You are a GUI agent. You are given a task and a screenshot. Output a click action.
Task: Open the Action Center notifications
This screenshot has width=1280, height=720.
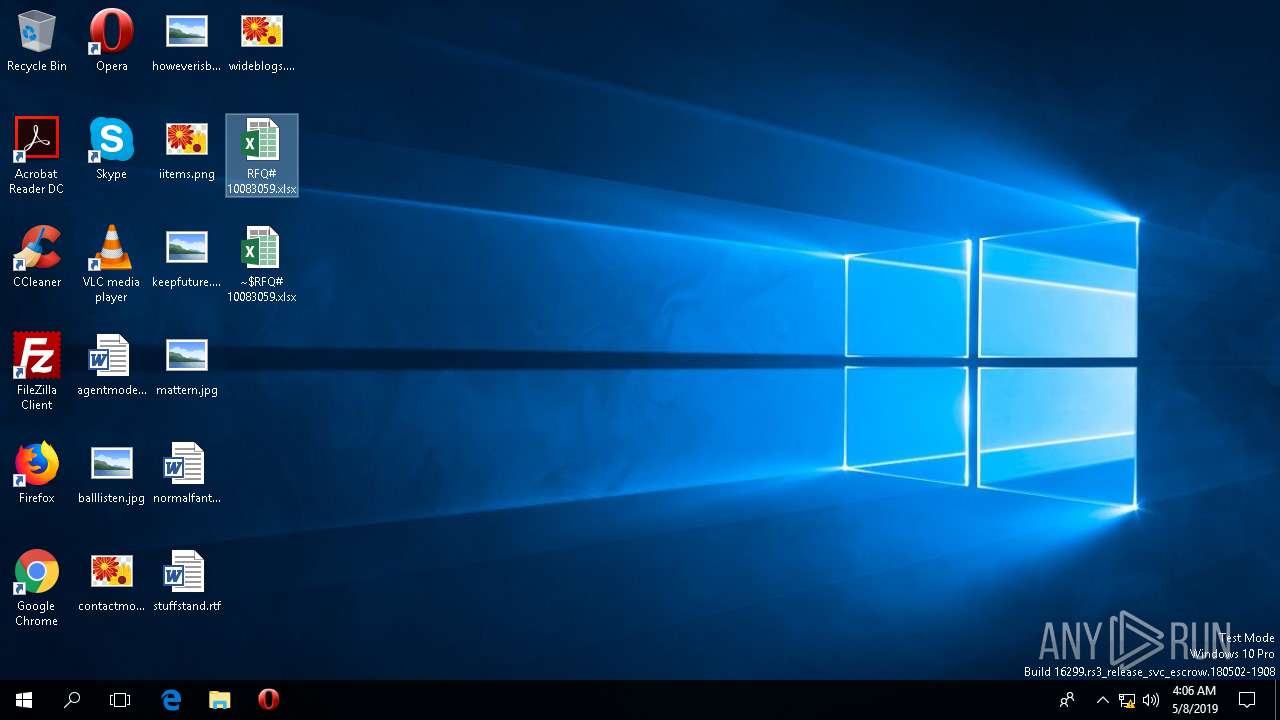tap(1247, 700)
